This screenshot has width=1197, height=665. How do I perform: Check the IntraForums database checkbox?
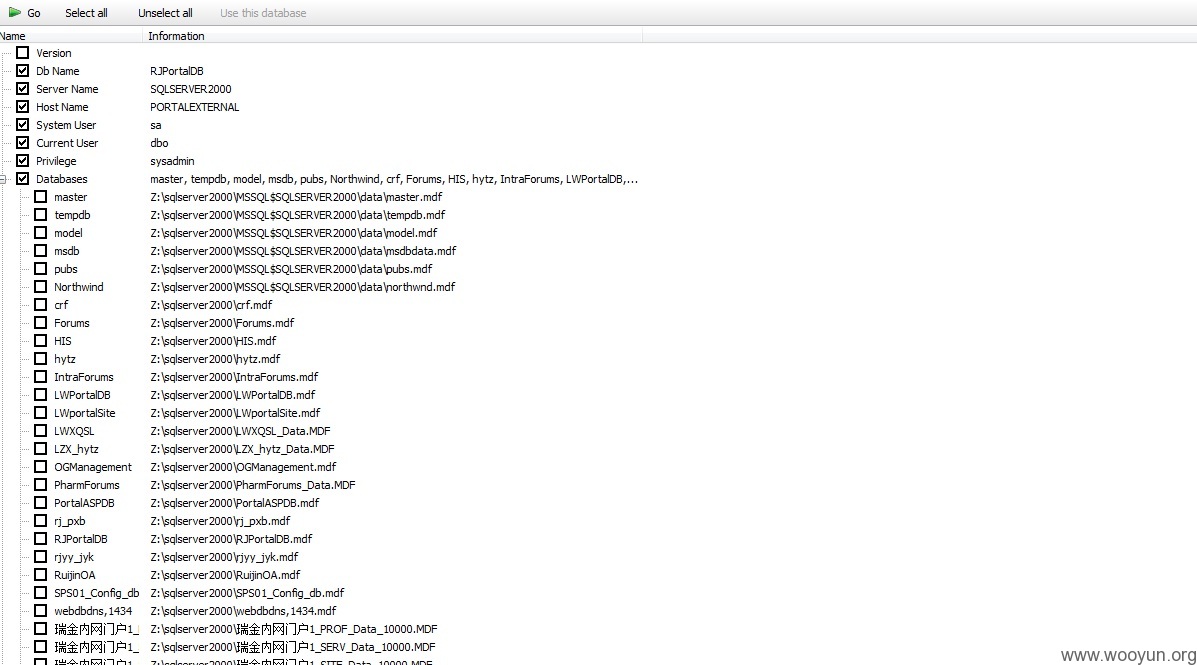[x=40, y=376]
